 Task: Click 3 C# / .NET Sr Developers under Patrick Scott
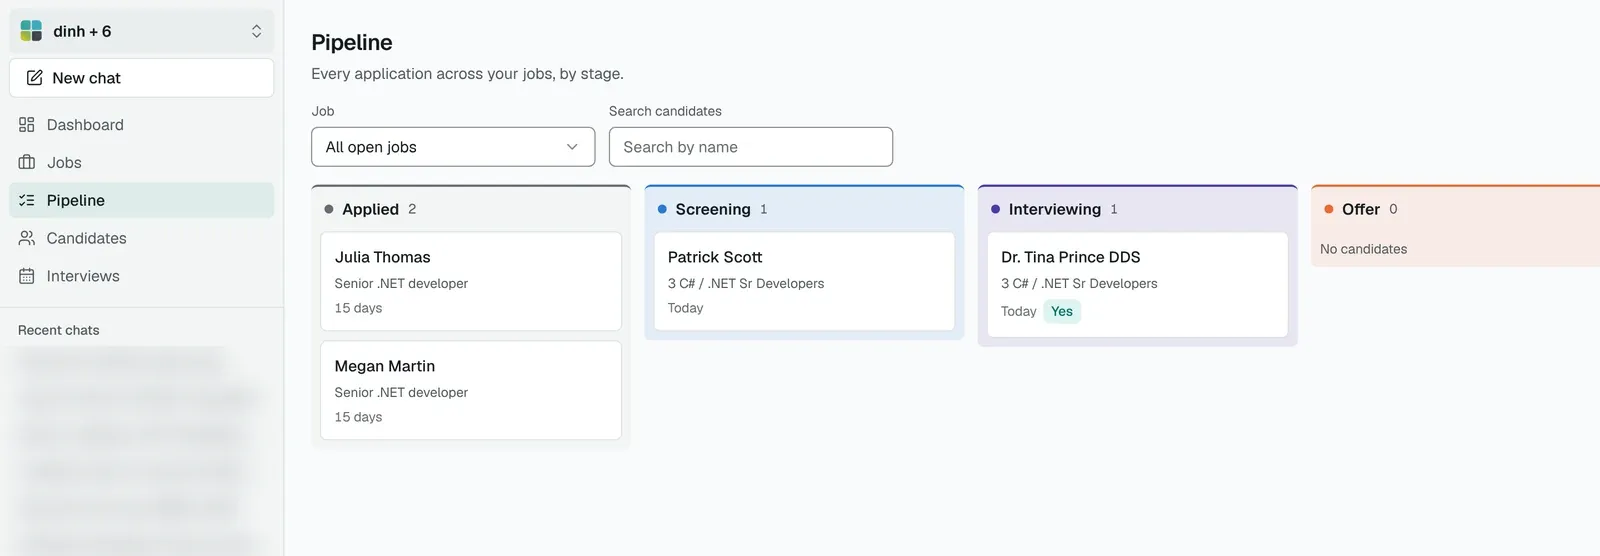(746, 284)
